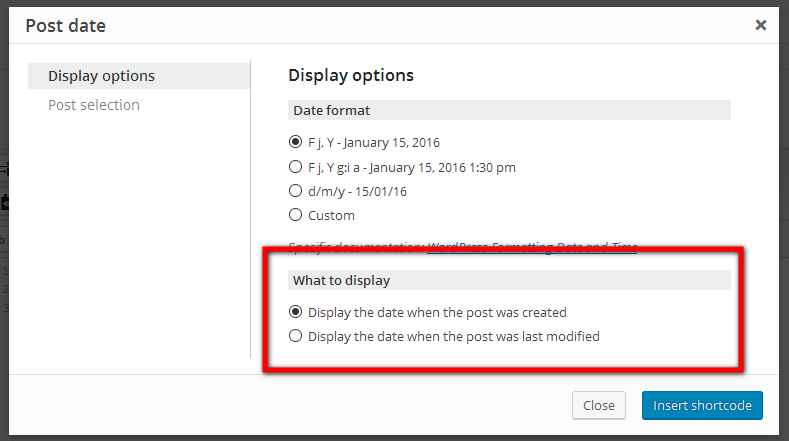Viewport: 789px width, 441px height.
Task: Choose the 'F j, Y g:i a' radio button
Action: (x=295, y=167)
